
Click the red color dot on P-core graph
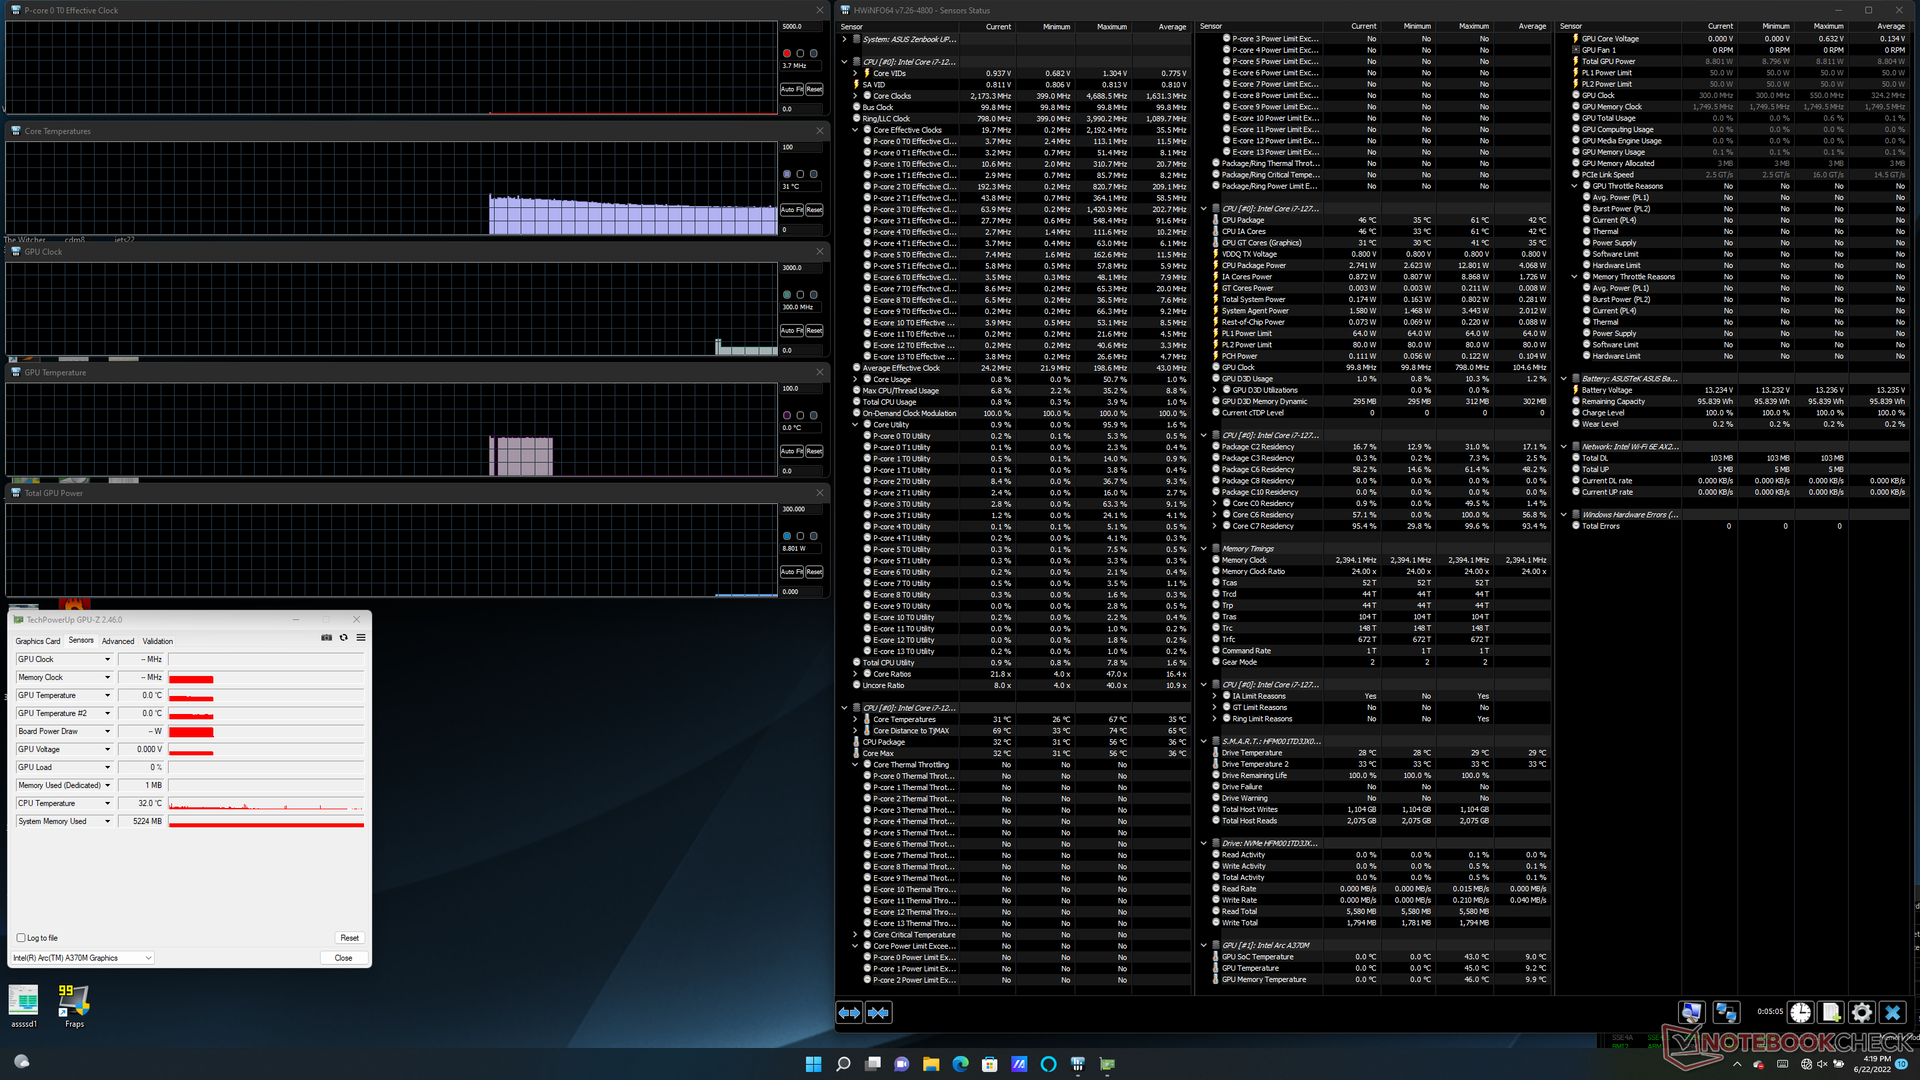click(787, 53)
